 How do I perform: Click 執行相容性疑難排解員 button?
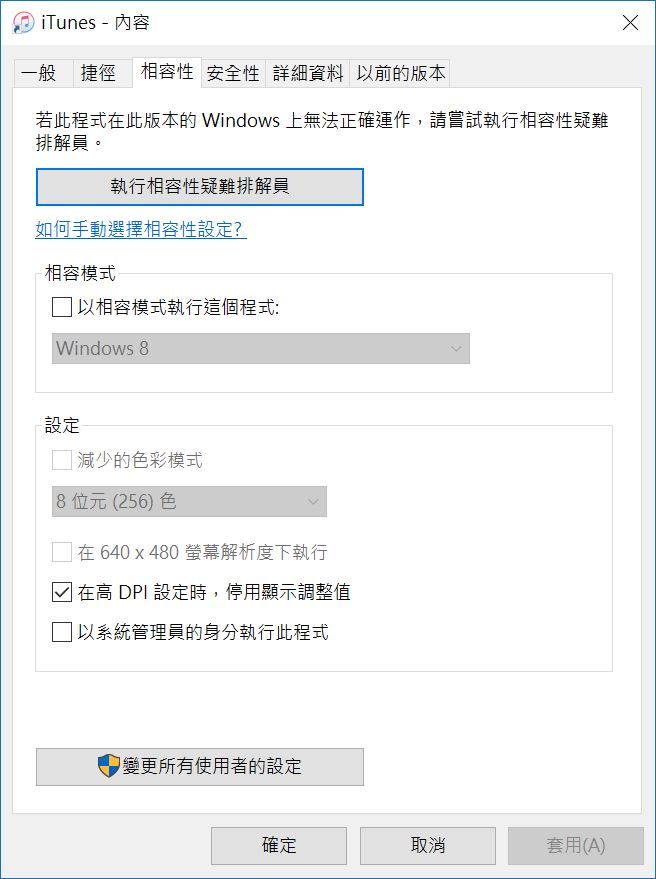click(200, 187)
